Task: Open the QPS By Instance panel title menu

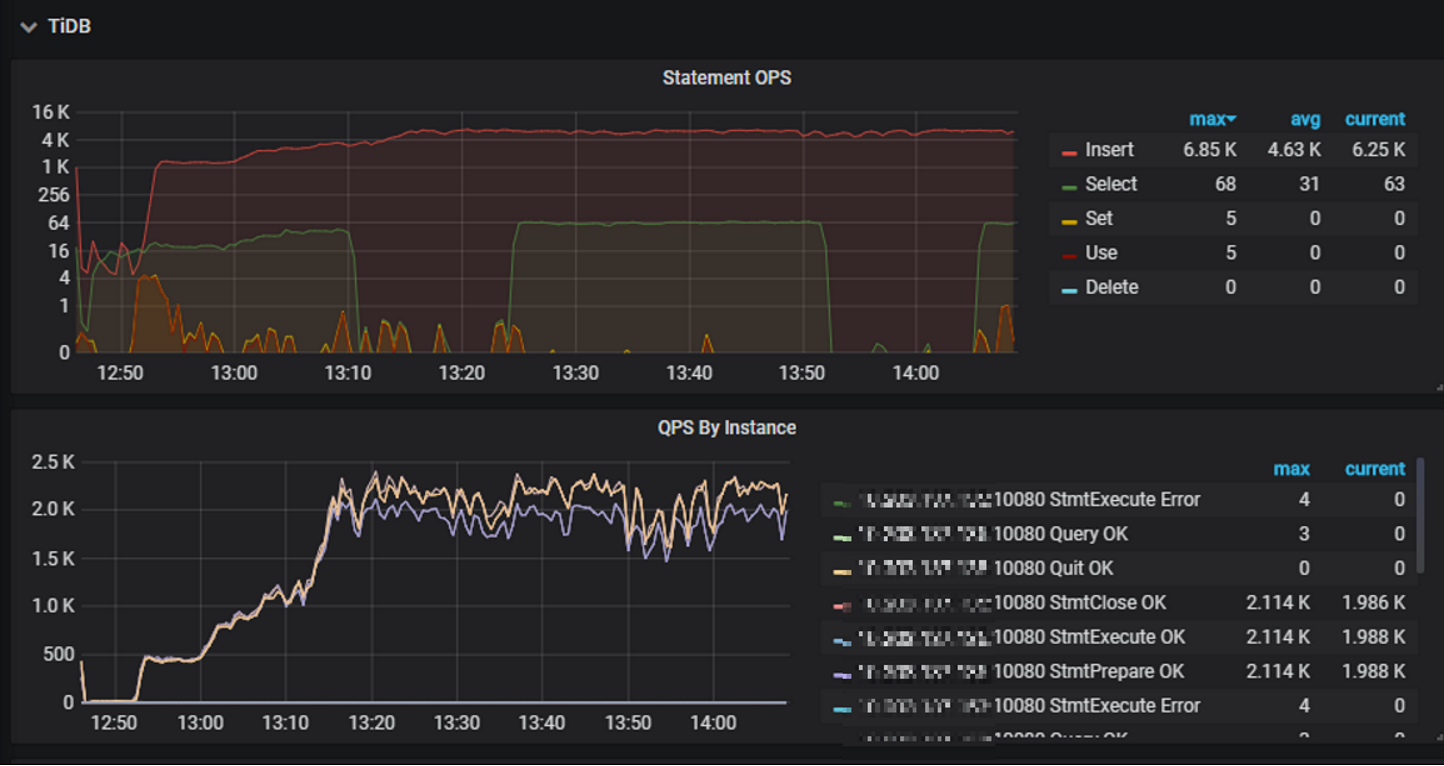Action: pos(727,427)
